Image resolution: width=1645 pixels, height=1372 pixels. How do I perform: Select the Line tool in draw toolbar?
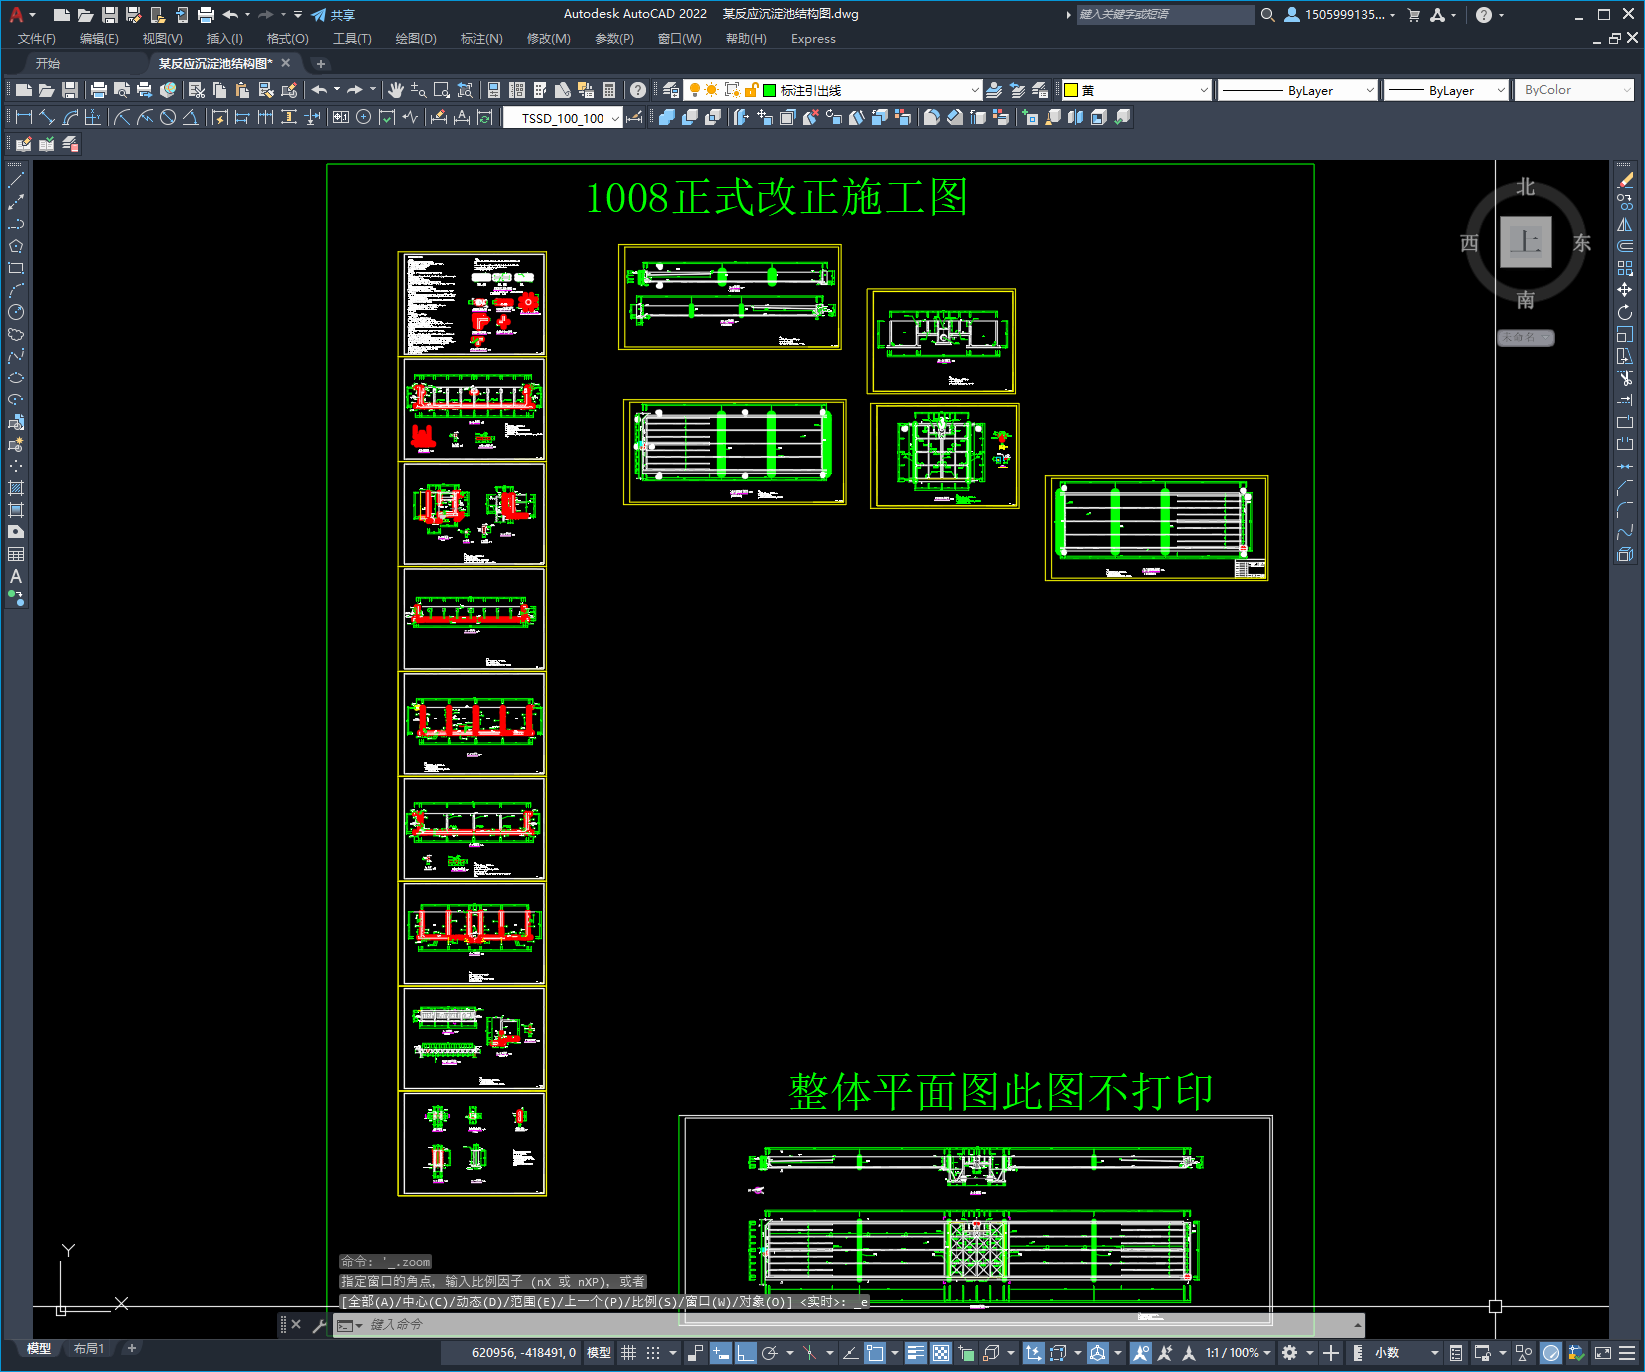tap(16, 181)
